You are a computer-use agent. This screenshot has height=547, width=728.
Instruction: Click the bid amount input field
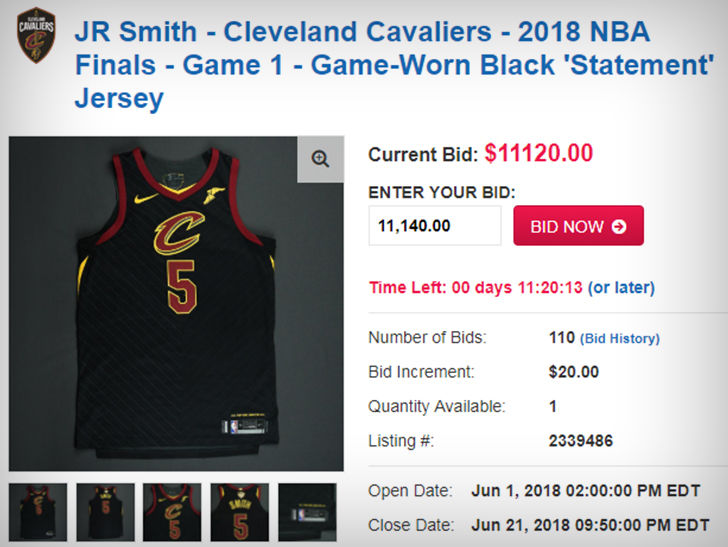click(435, 226)
